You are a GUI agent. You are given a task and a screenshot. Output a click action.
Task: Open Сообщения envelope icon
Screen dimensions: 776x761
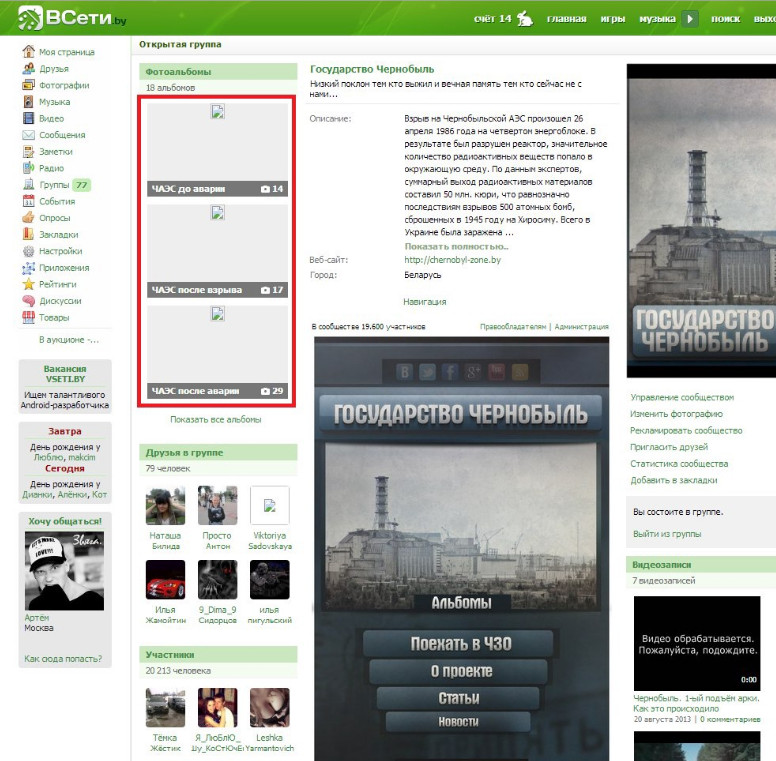[29, 135]
